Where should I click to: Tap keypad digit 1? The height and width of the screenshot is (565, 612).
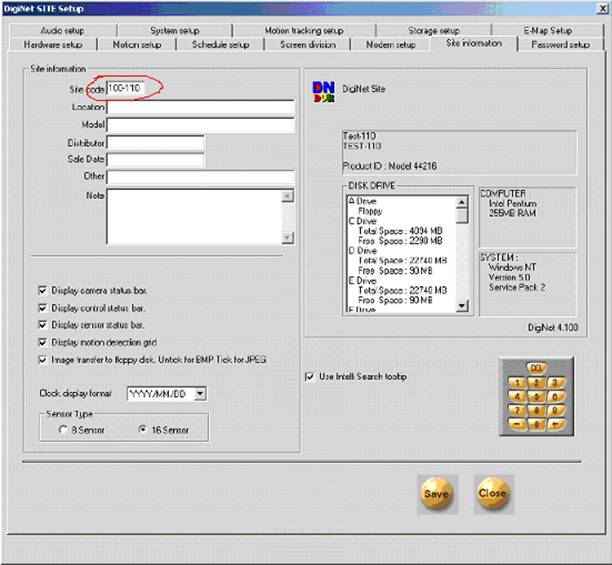point(518,382)
